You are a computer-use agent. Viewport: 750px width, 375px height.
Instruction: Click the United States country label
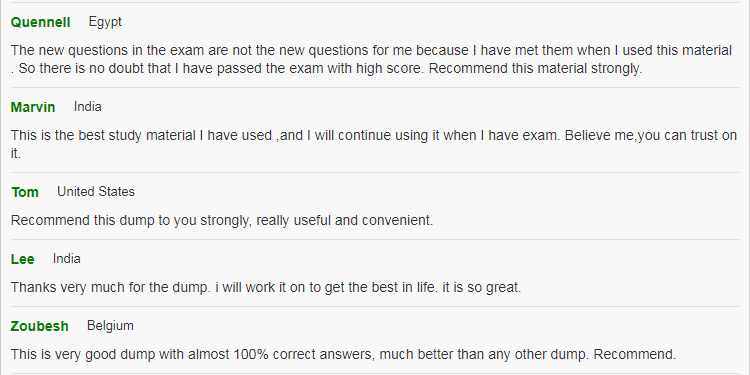(x=96, y=192)
